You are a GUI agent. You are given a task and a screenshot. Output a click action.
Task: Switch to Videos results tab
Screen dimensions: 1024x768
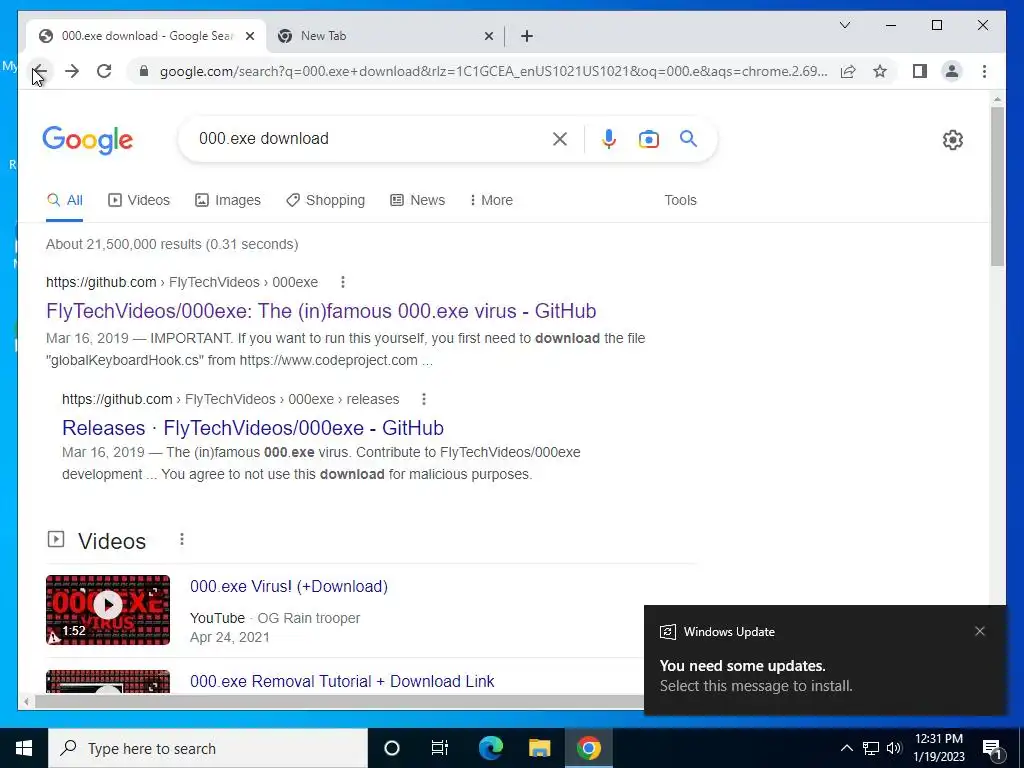[138, 200]
